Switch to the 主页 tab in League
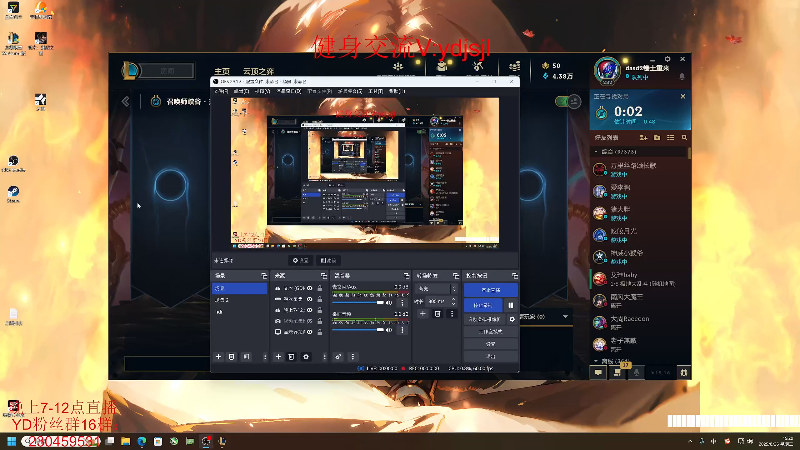Viewport: 800px width, 450px height. pos(222,71)
